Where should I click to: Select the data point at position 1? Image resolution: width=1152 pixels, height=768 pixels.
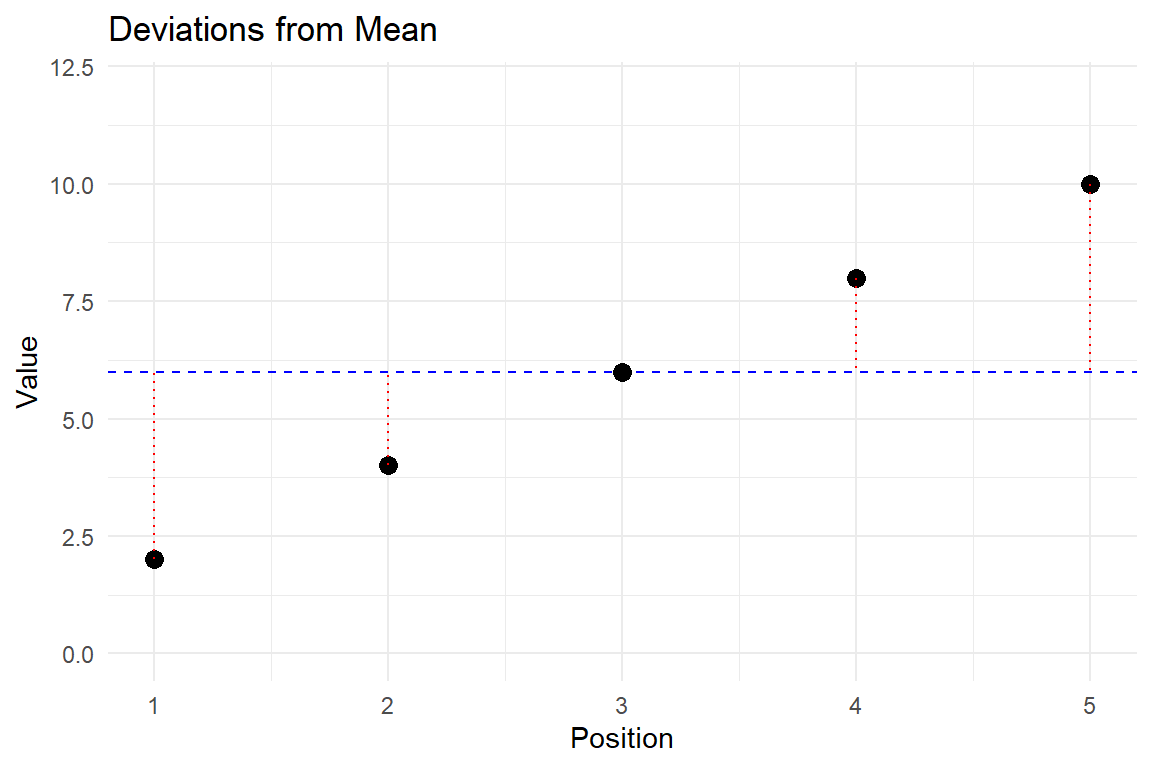[x=154, y=559]
